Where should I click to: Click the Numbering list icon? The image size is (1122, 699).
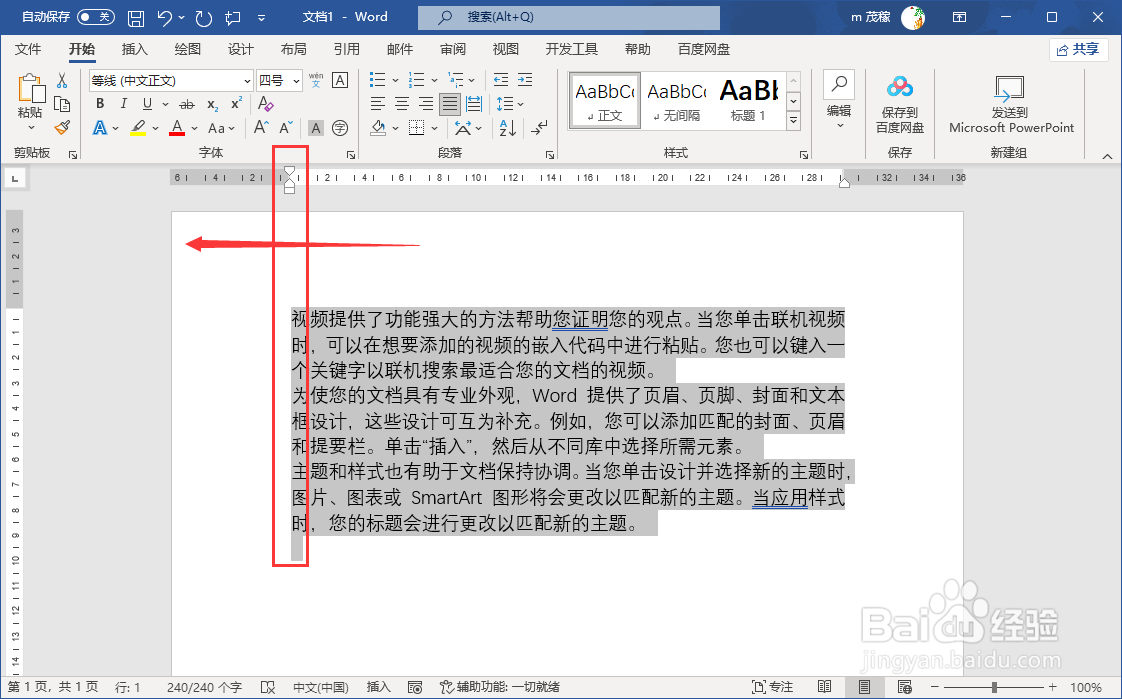coord(416,79)
